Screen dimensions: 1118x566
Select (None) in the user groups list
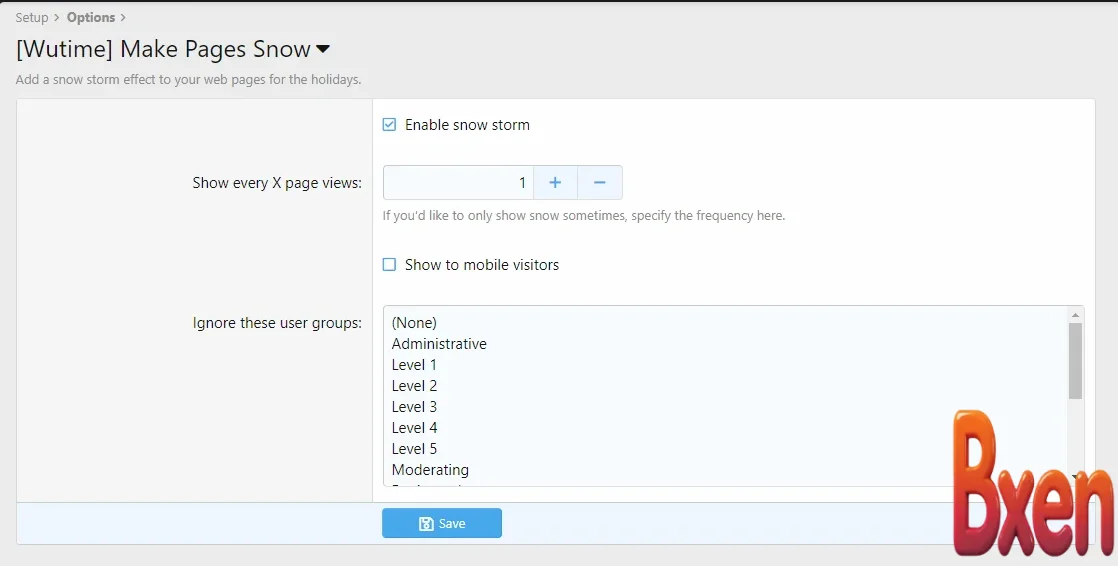pyautogui.click(x=414, y=323)
